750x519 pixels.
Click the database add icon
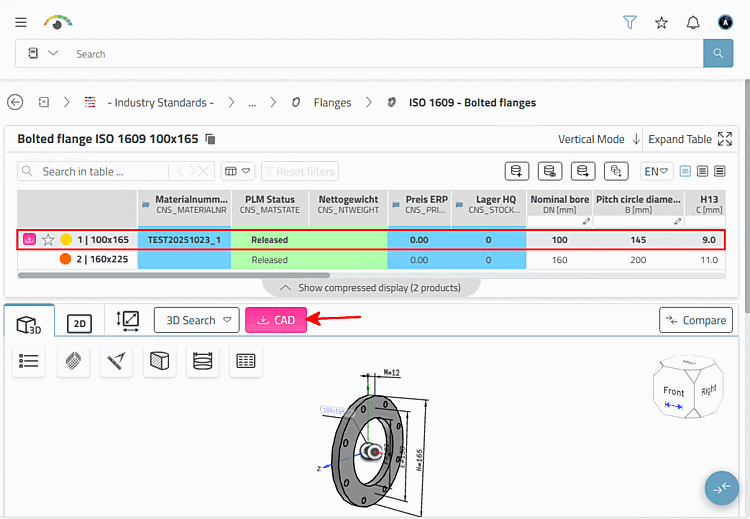click(x=517, y=171)
